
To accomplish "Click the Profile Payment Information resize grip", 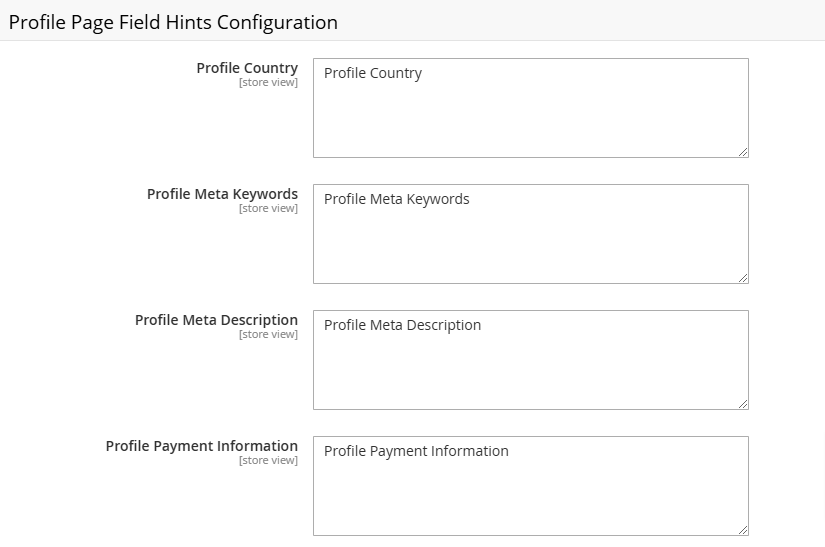I will tap(743, 530).
